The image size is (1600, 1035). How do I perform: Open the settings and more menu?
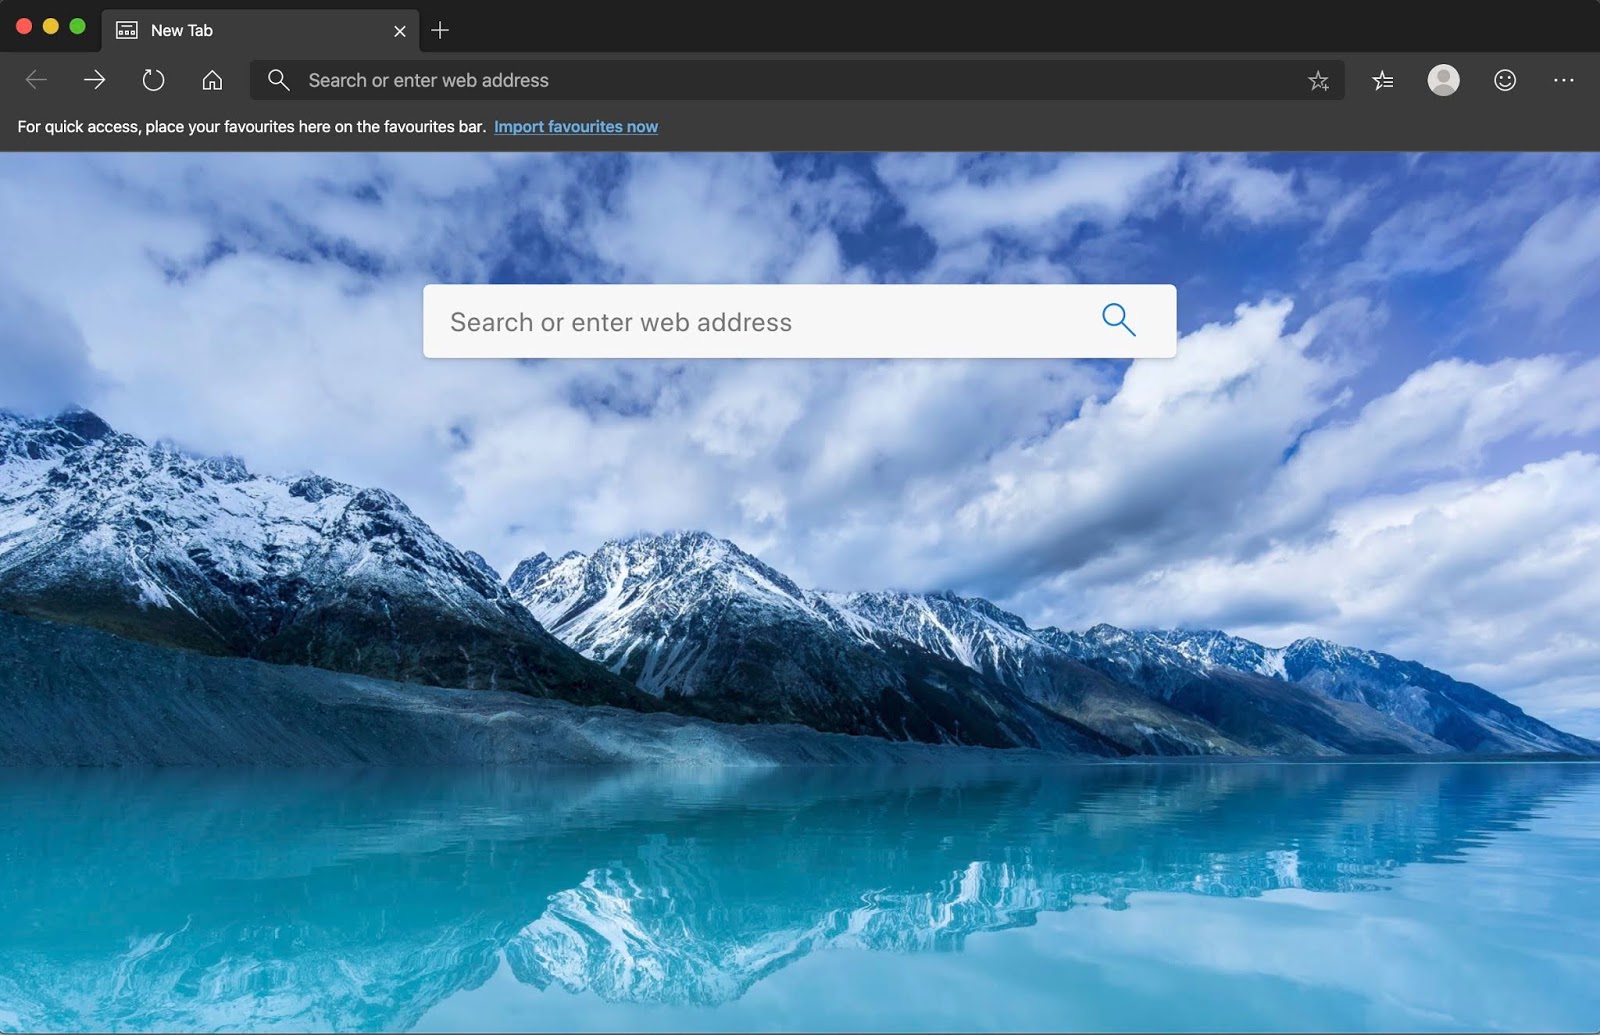1564,80
